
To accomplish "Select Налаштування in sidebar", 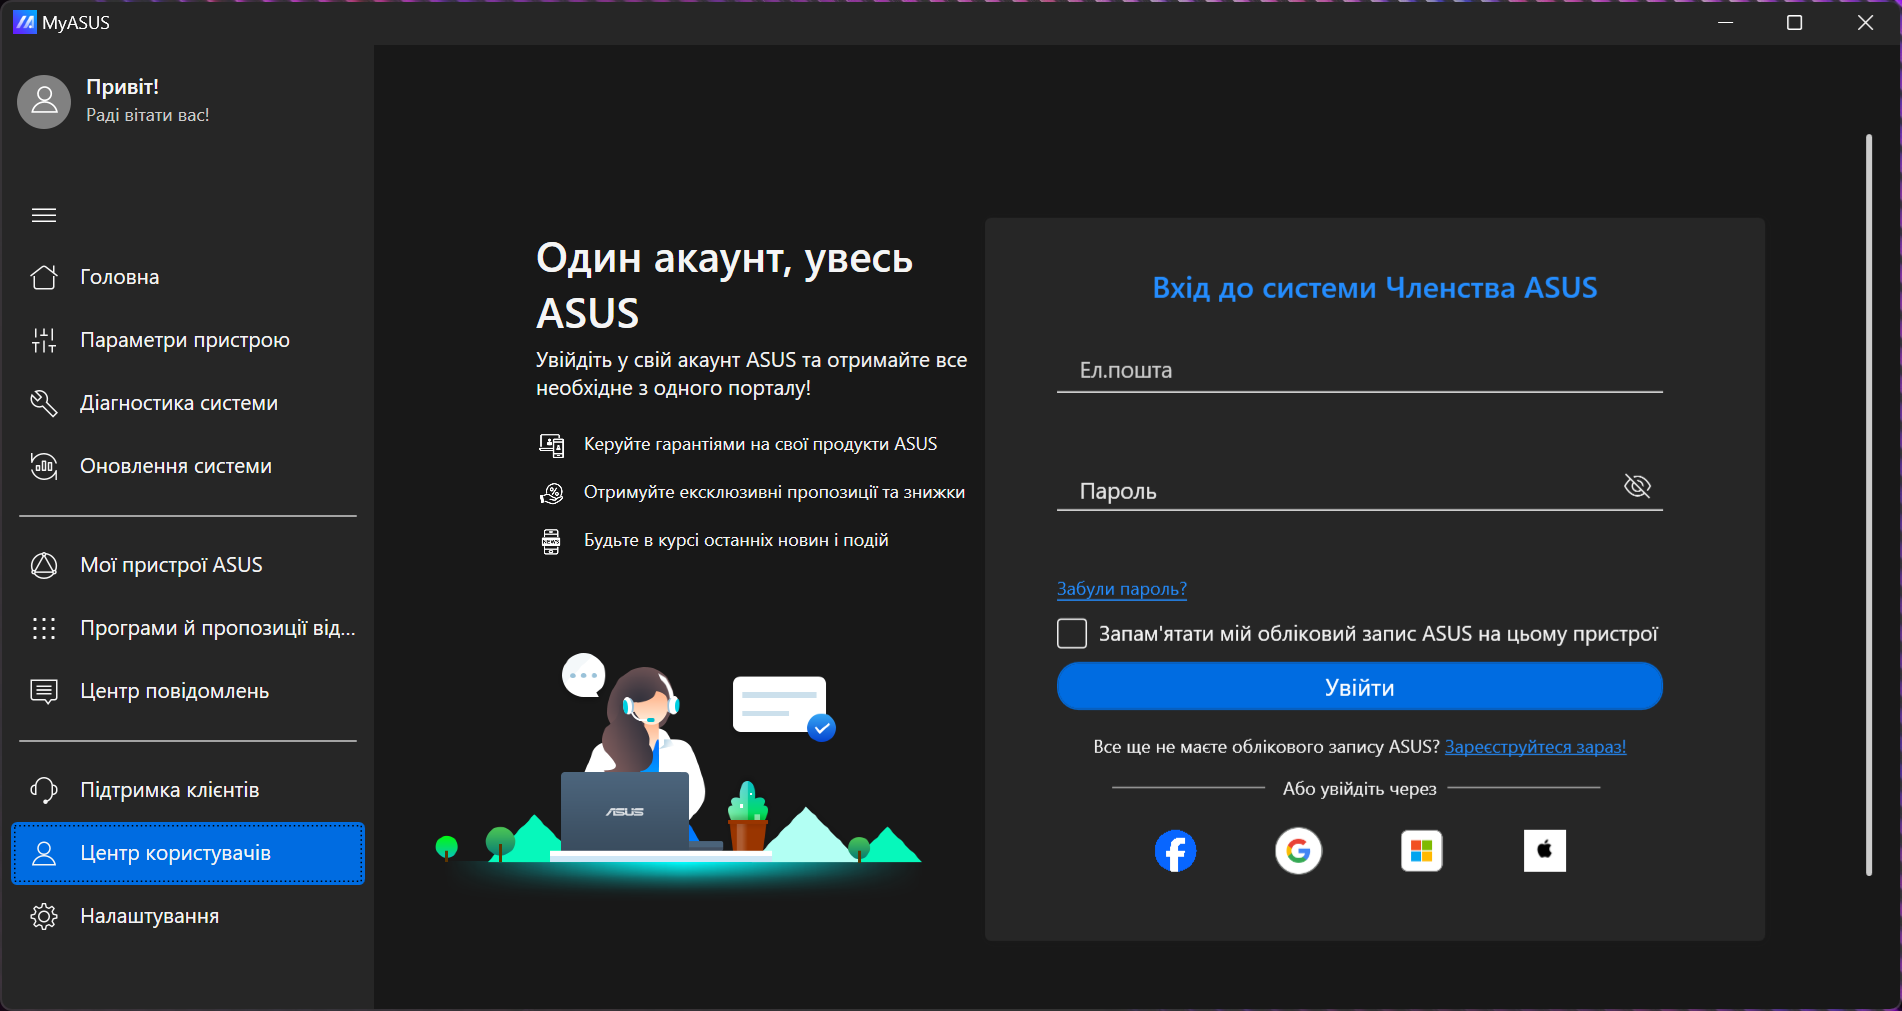I will [x=188, y=916].
